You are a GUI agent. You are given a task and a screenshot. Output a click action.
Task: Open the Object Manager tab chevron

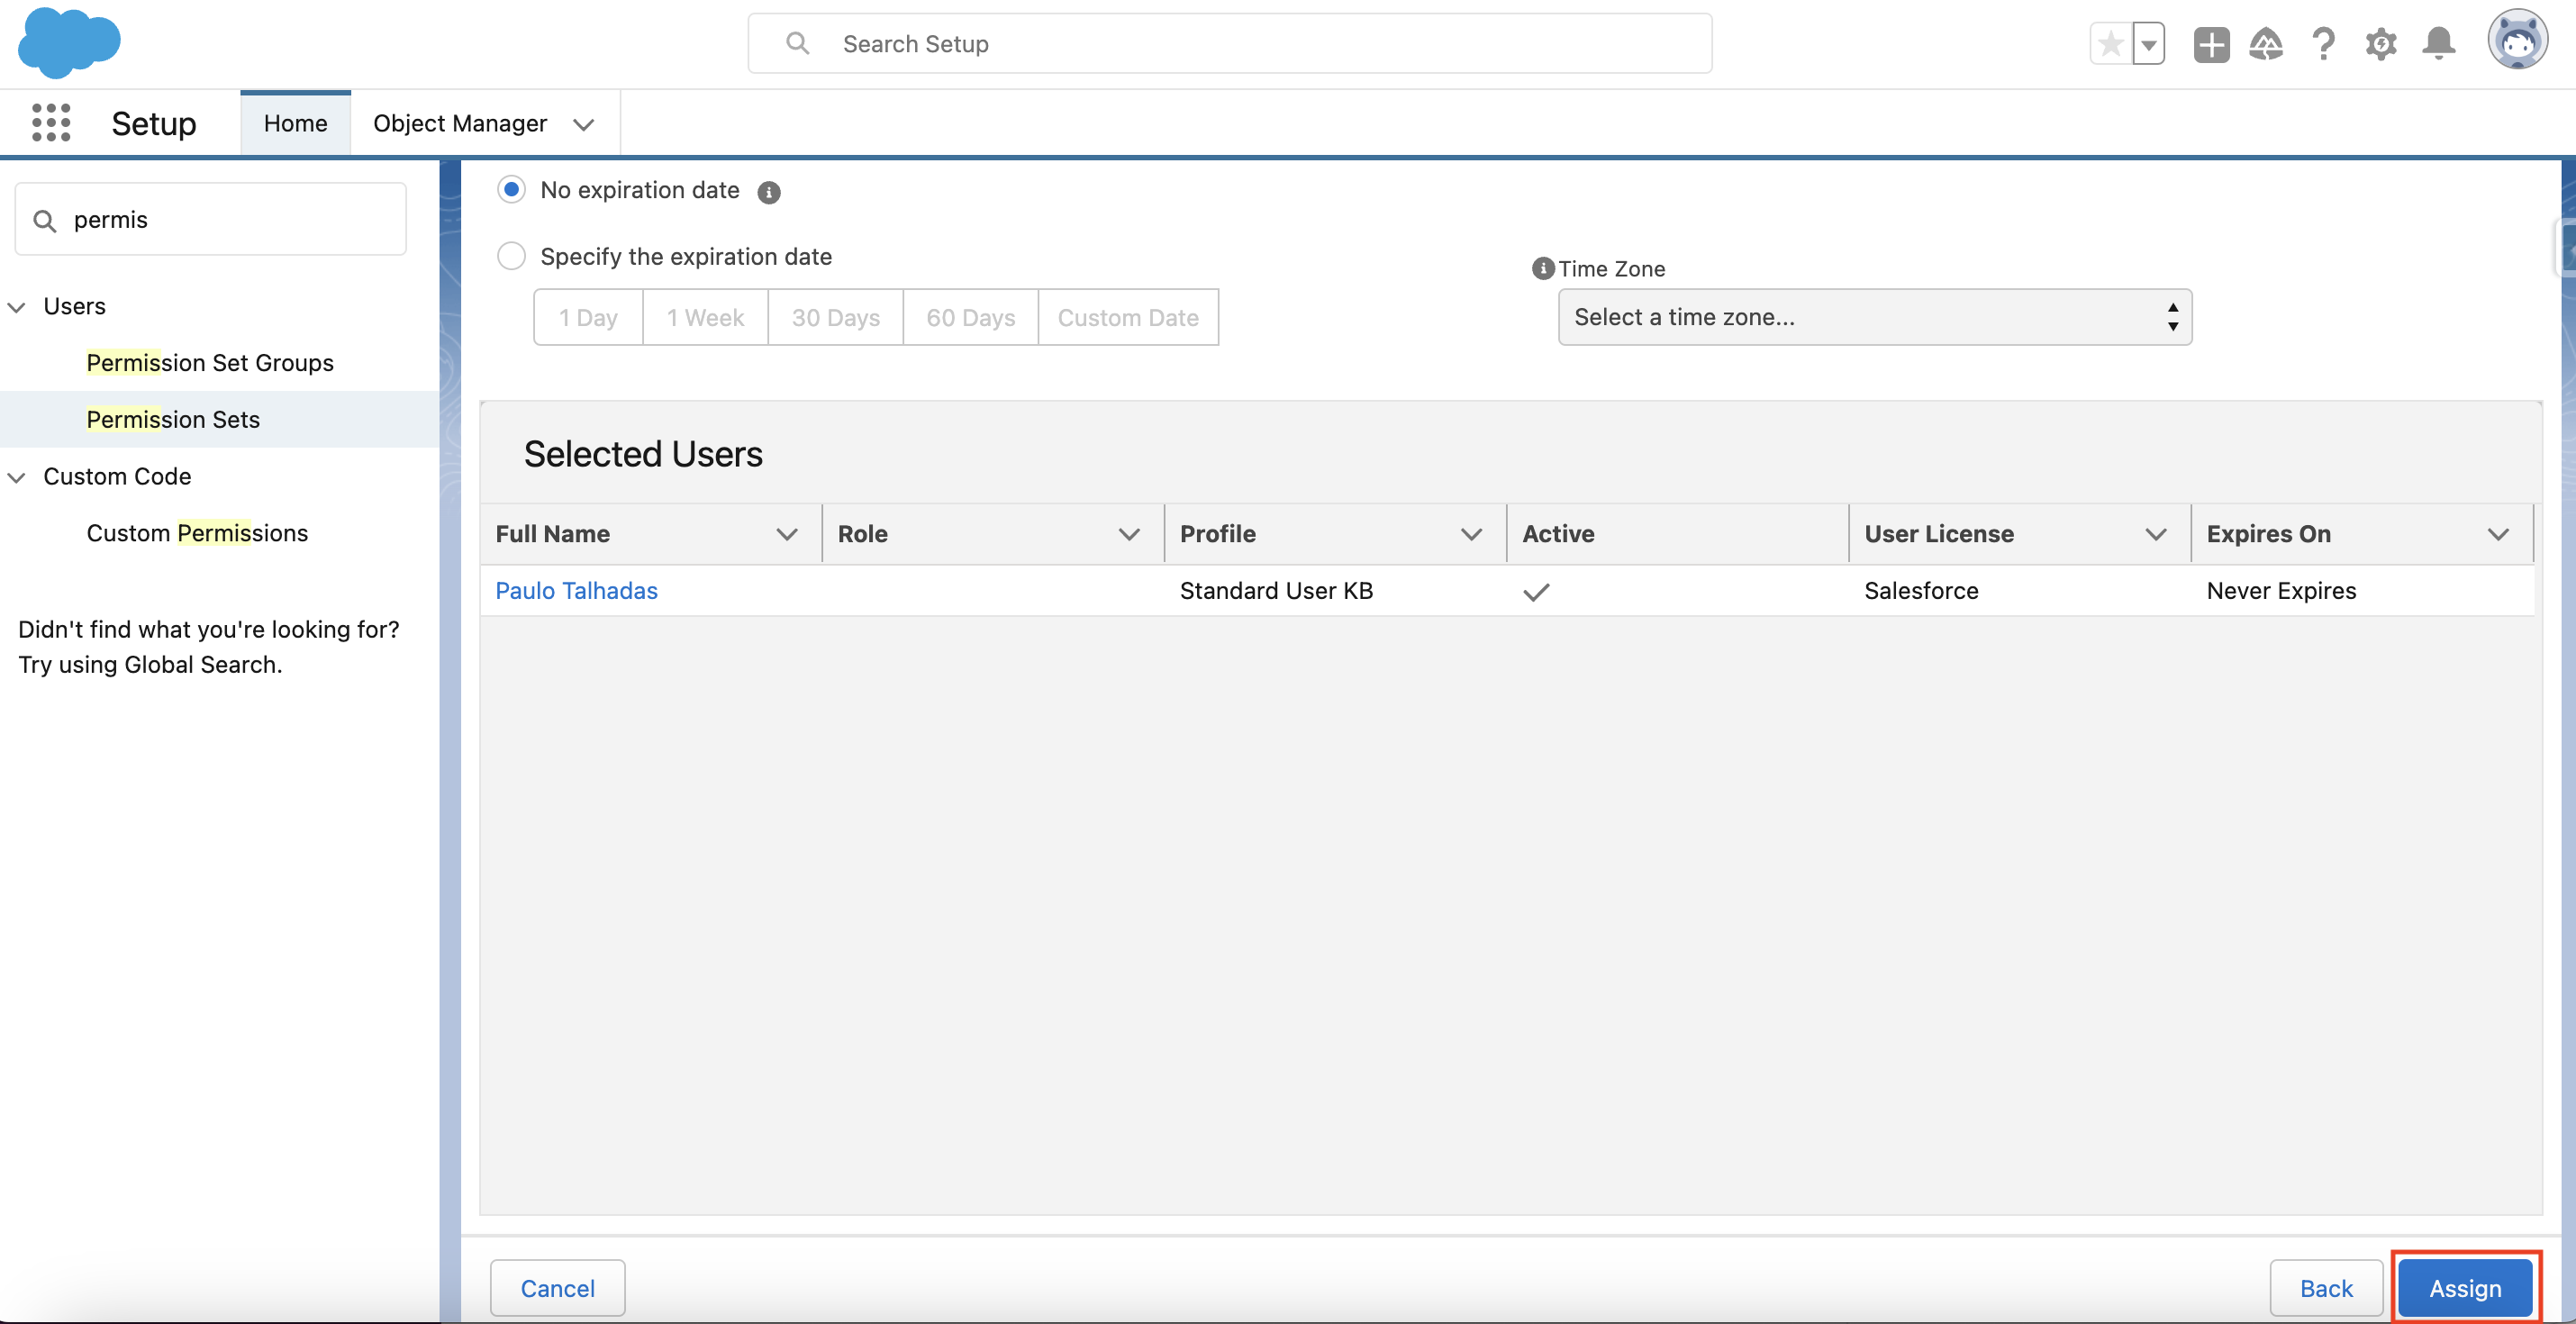coord(583,124)
